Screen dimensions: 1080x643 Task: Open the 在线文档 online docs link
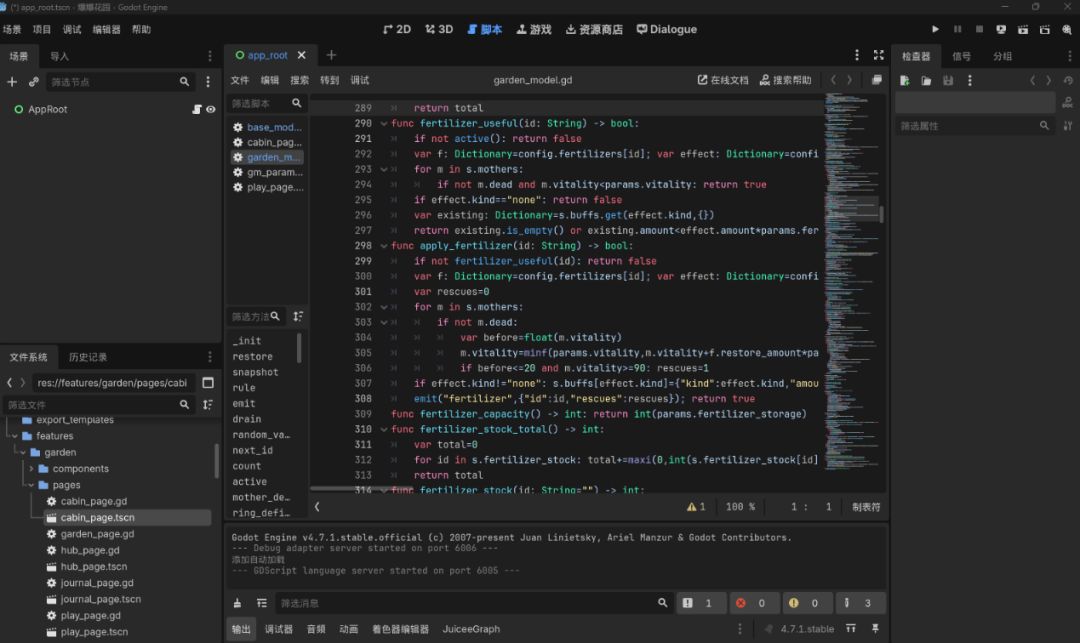723,80
